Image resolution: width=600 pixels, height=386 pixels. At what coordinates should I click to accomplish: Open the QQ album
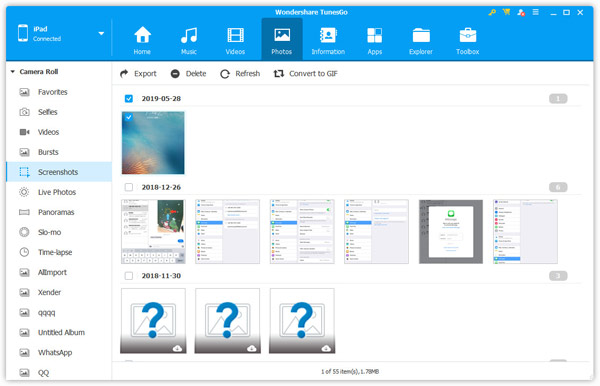[59, 373]
